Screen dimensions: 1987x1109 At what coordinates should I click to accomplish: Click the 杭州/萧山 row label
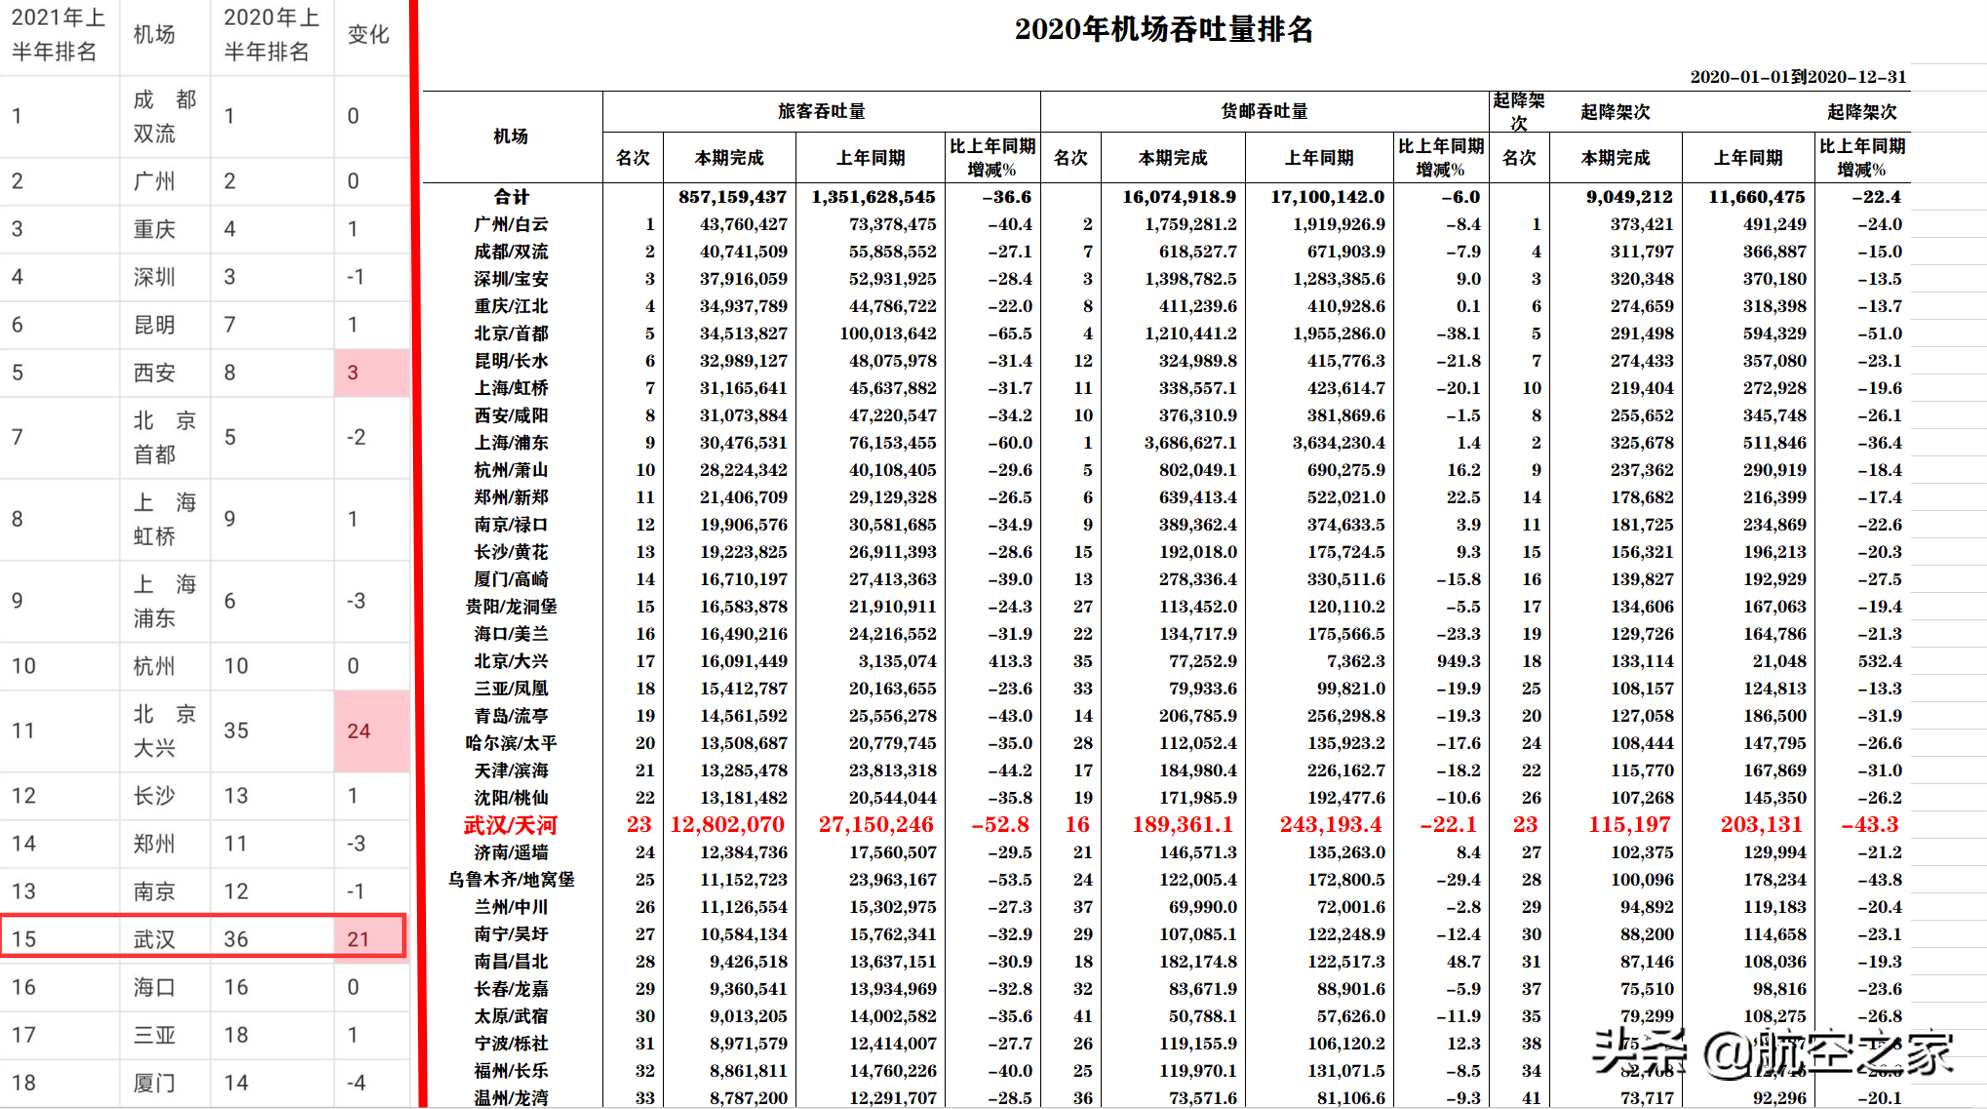point(511,470)
